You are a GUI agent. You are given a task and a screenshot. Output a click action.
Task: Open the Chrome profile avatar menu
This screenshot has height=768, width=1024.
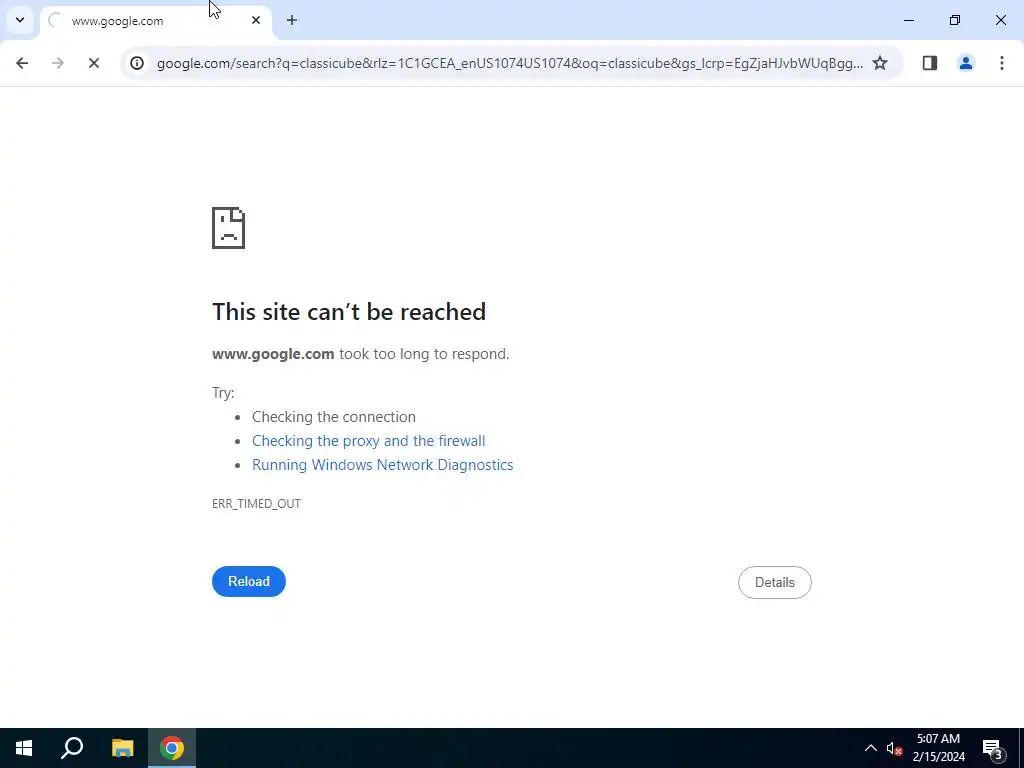coord(966,63)
